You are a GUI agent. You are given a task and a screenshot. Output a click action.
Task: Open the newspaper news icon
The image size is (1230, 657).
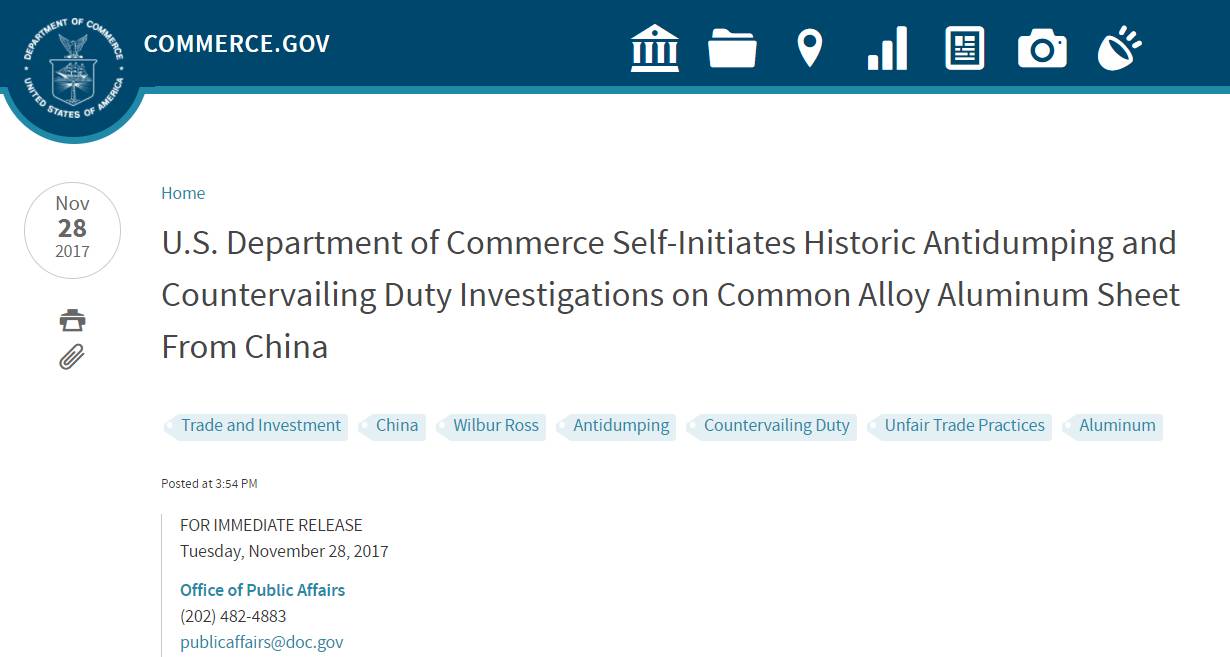(x=965, y=48)
